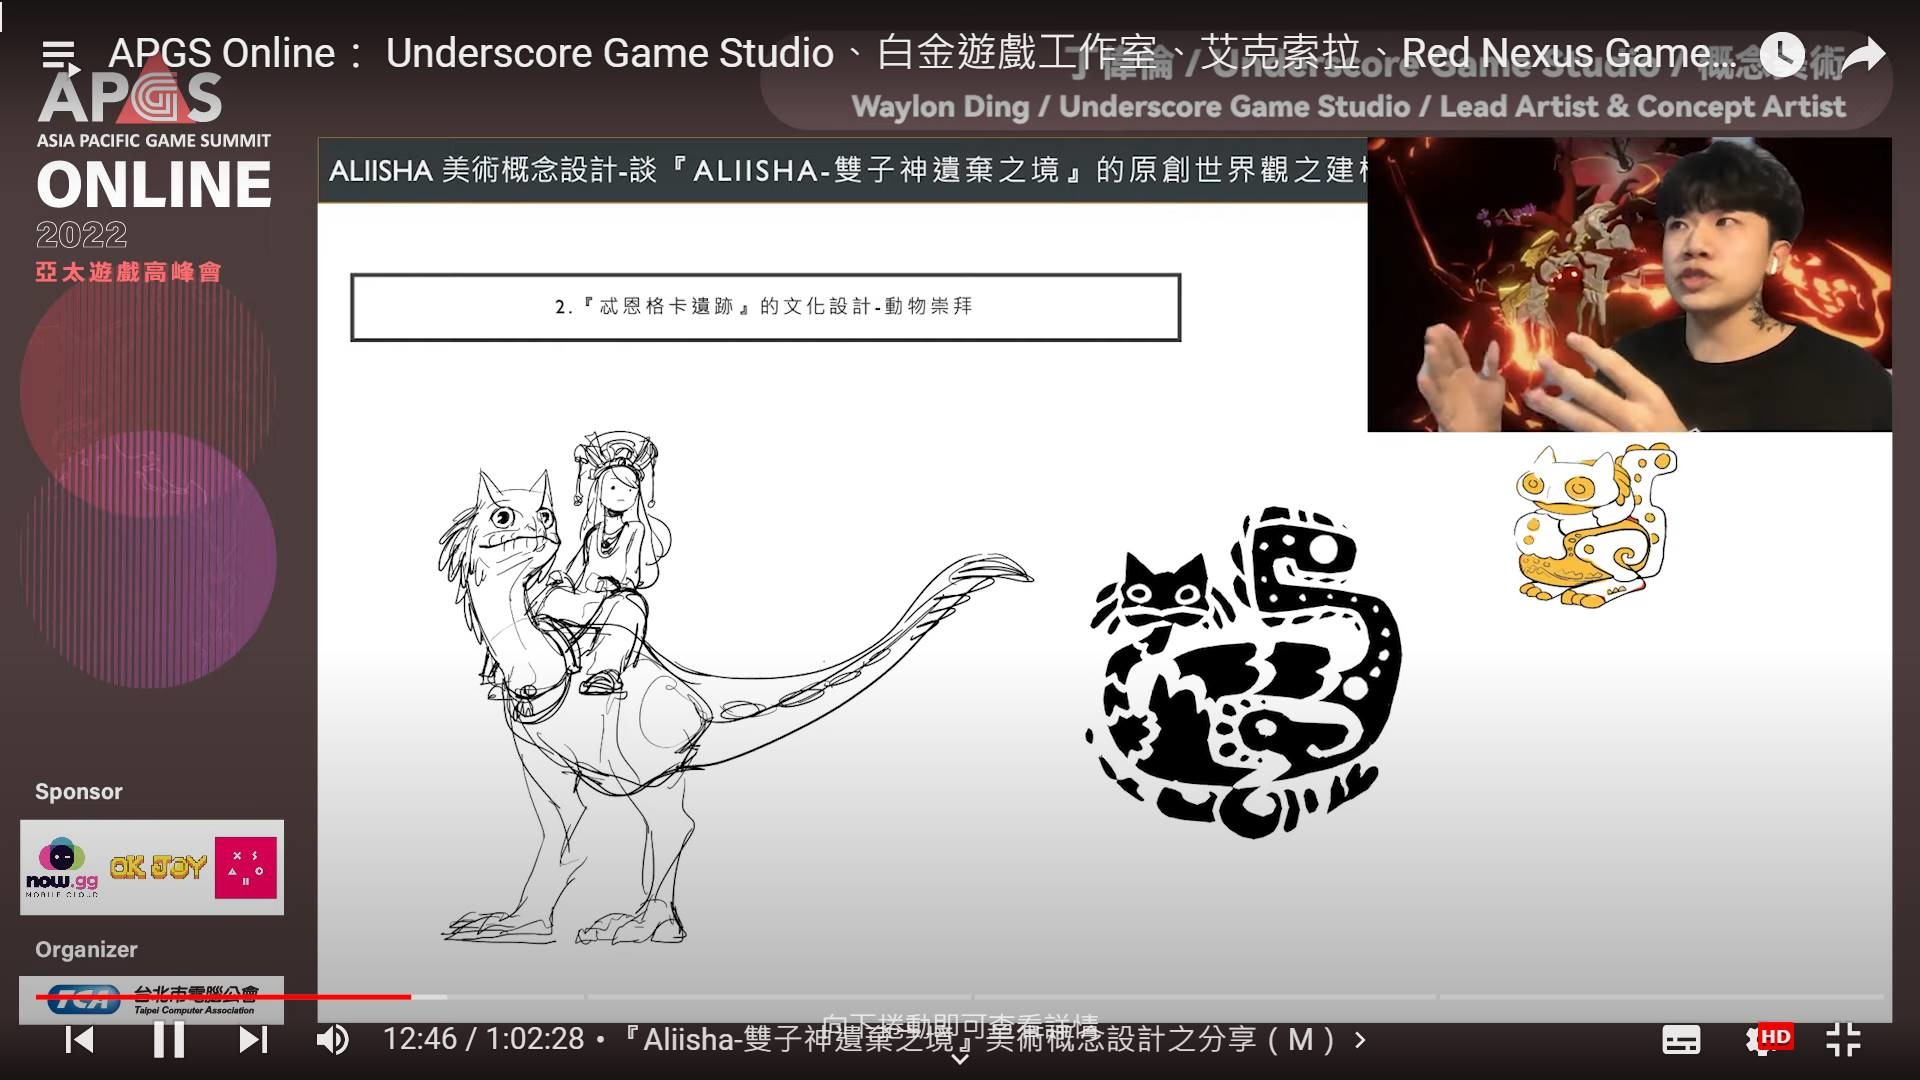The width and height of the screenshot is (1920, 1080).
Task: Click the "Sponsor" label
Action: (79, 792)
